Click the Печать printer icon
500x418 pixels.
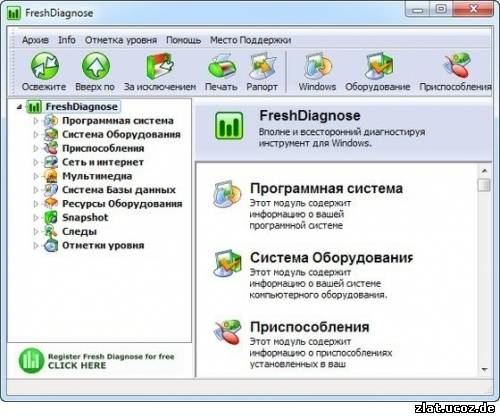[222, 66]
